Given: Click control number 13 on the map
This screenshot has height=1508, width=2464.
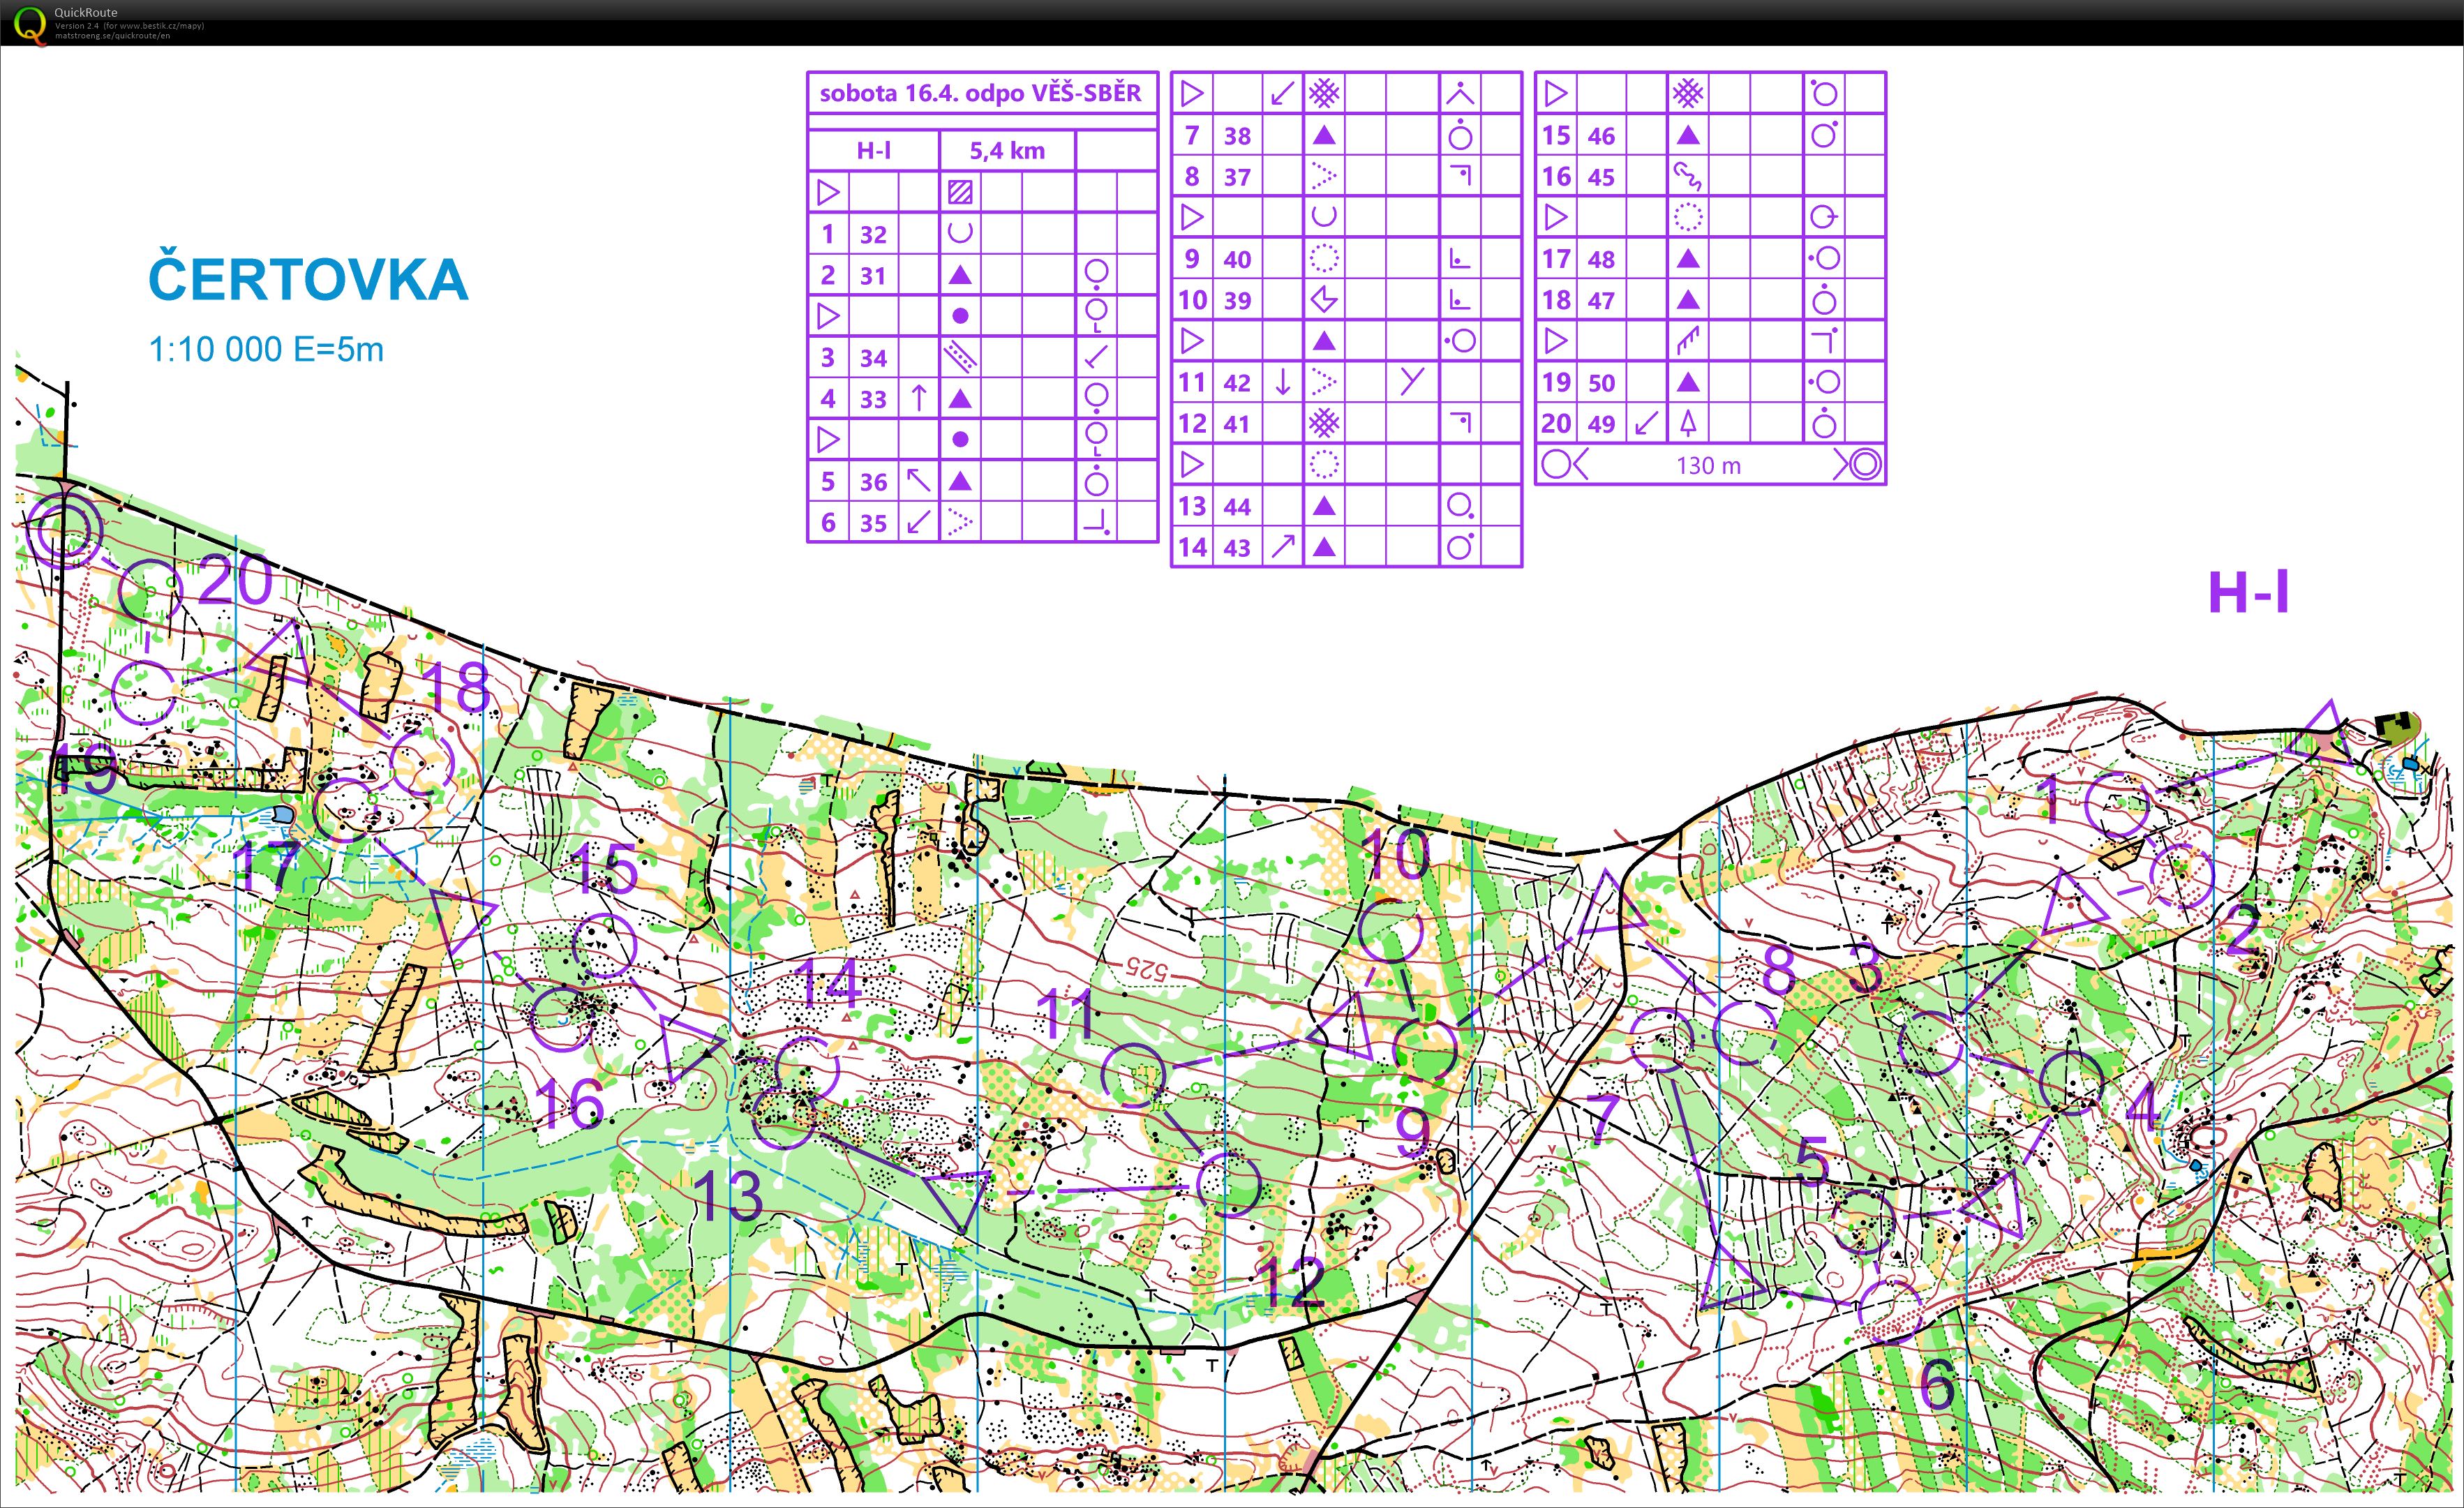Looking at the screenshot, I should pyautogui.click(x=728, y=1195).
